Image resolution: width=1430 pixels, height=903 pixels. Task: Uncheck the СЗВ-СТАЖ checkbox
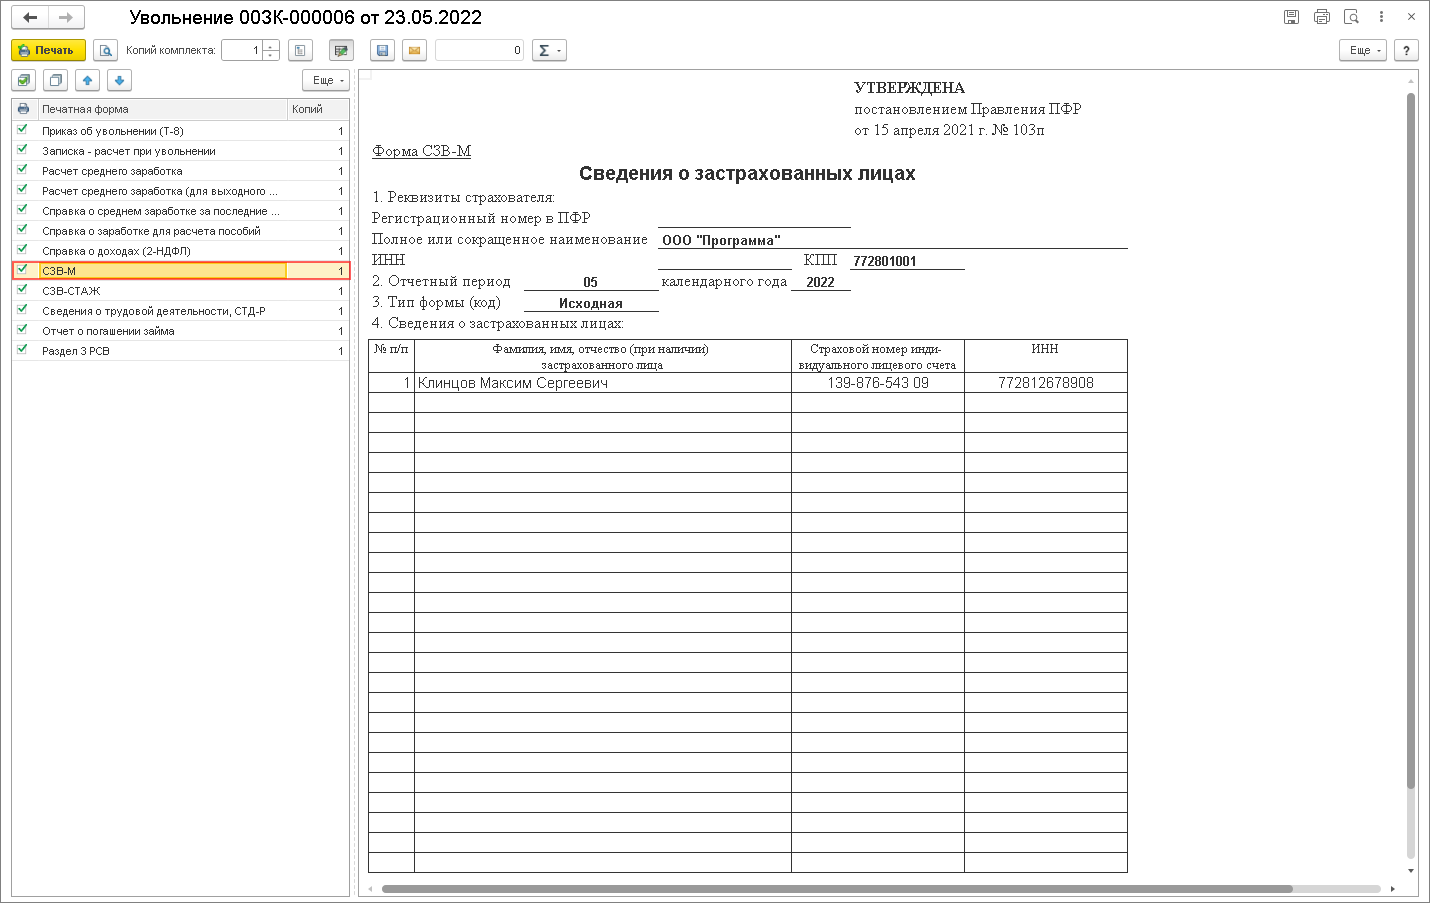[22, 290]
